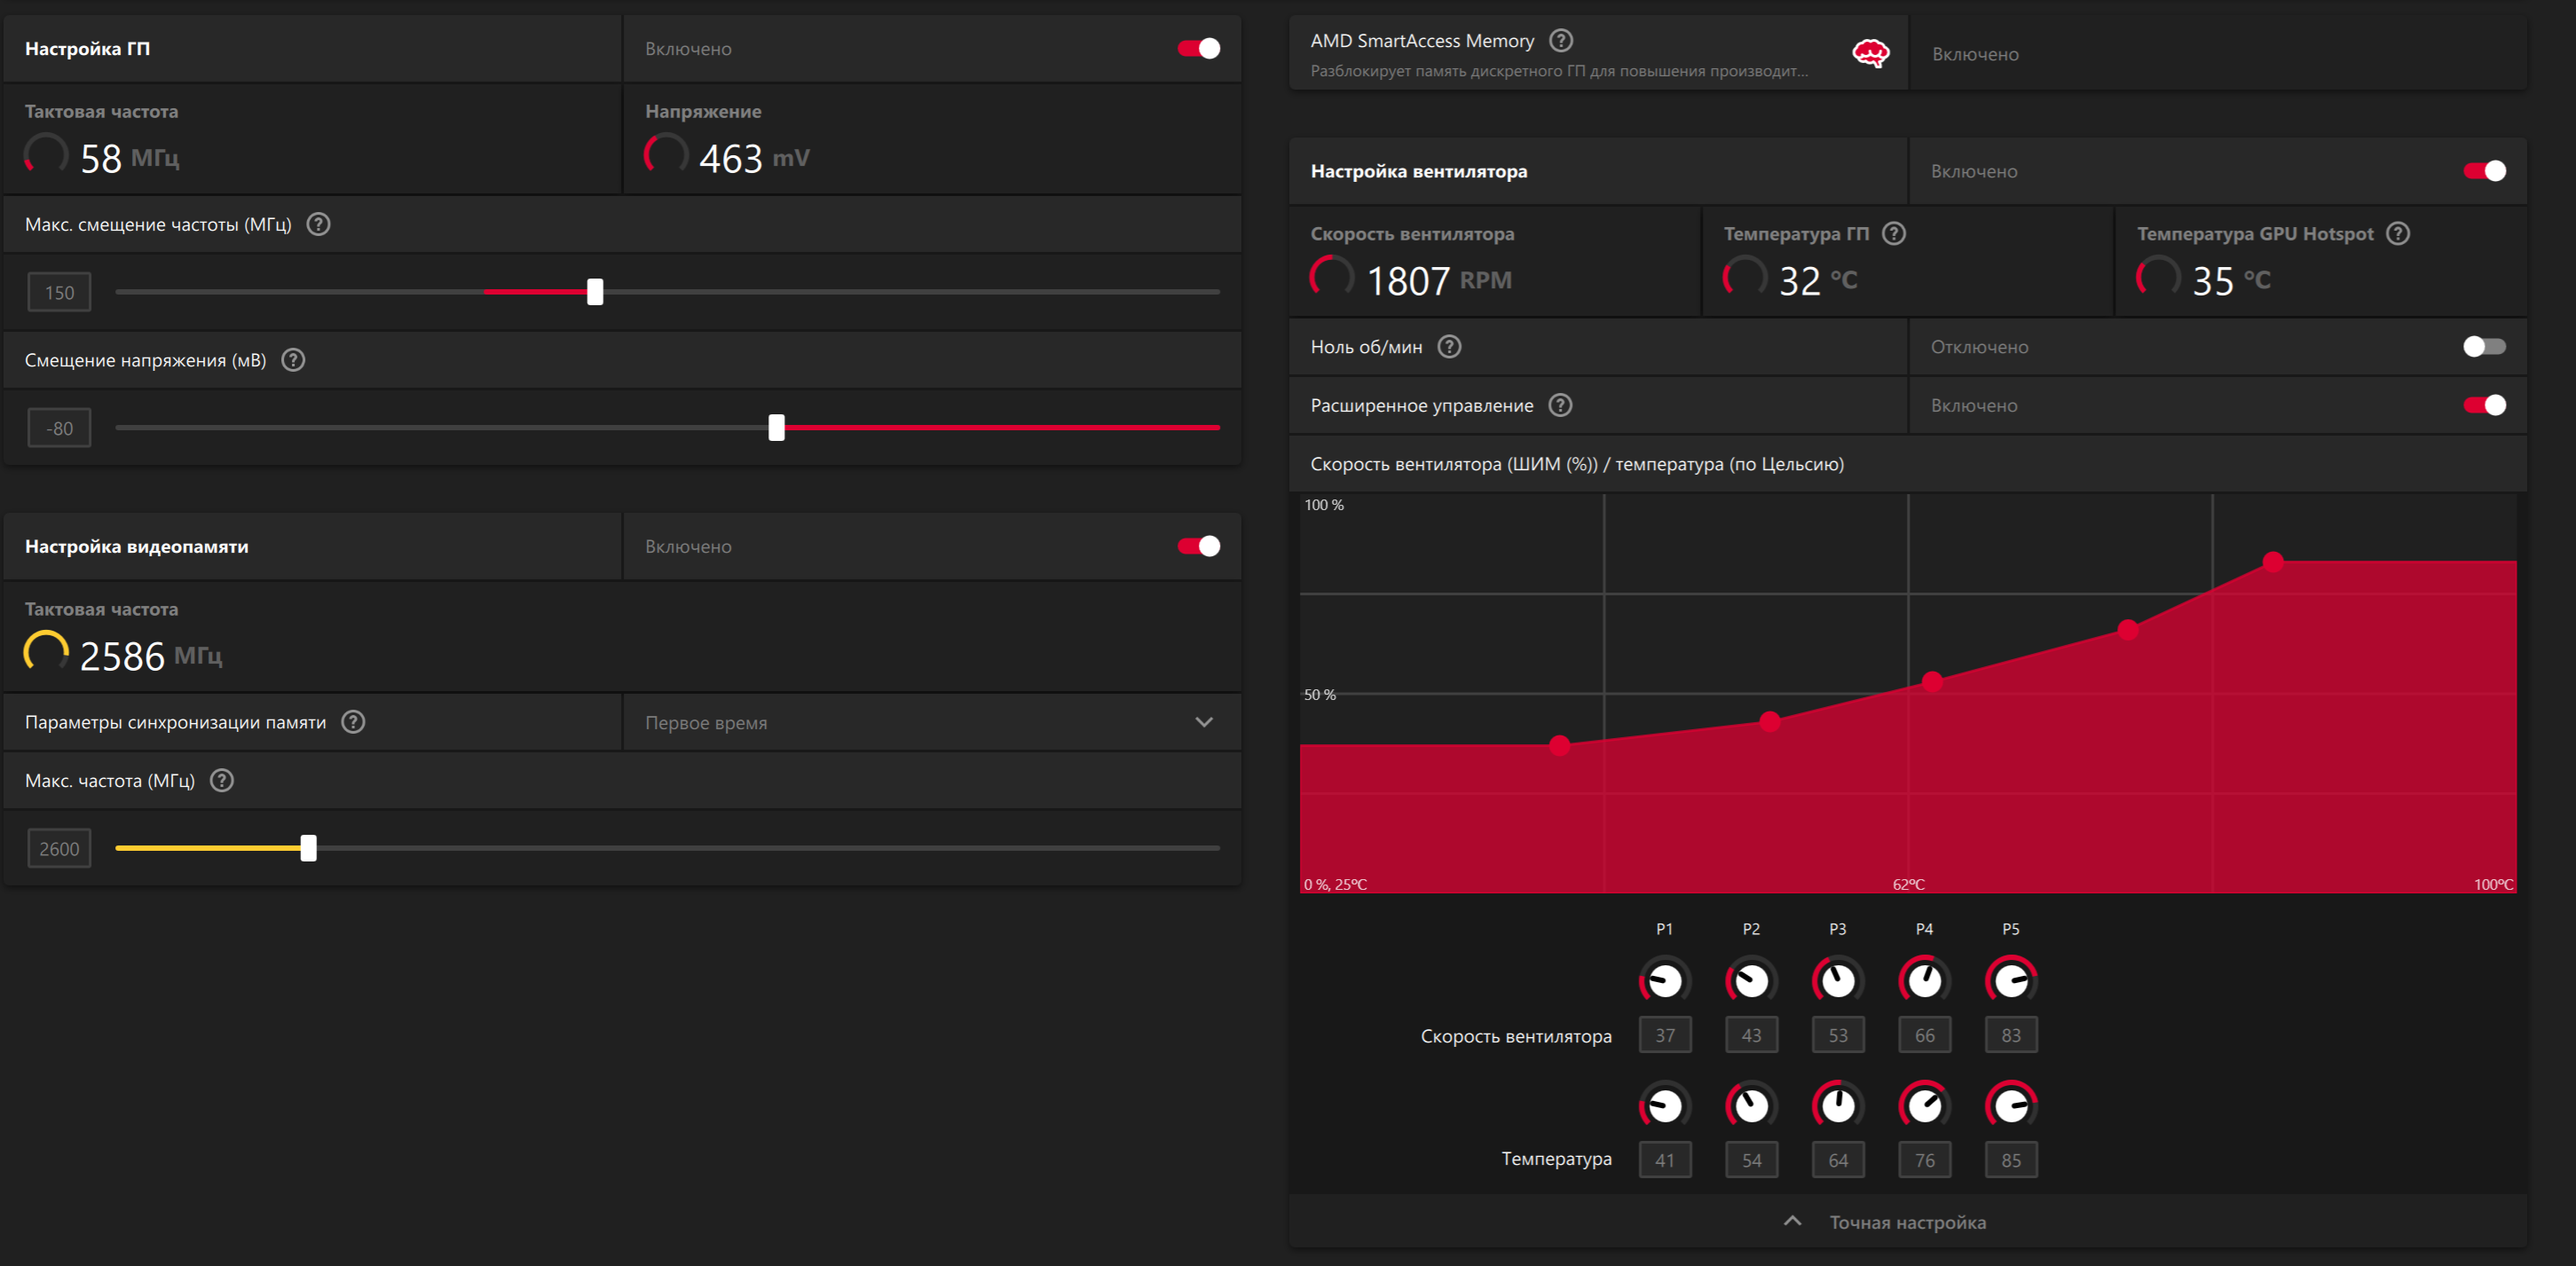
Task: Click the SmartAccess Memory brain icon
Action: [1870, 54]
